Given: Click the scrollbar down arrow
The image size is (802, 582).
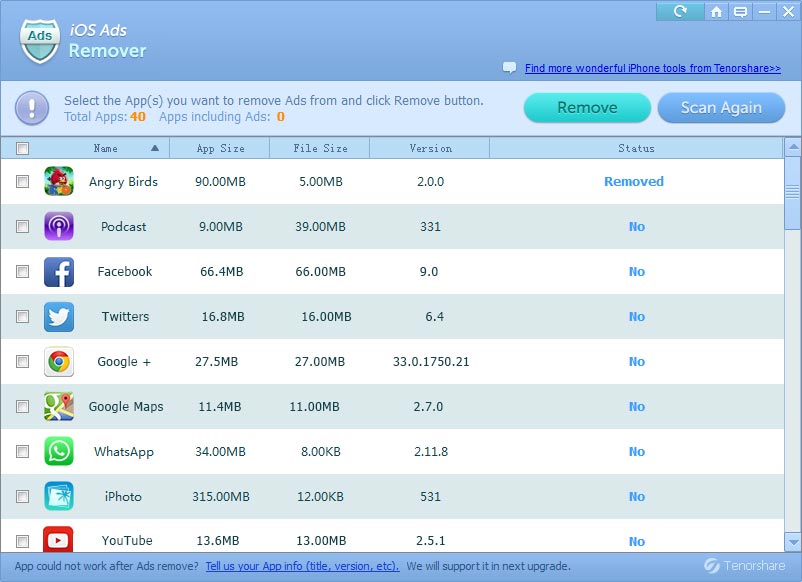Looking at the screenshot, I should [x=792, y=542].
